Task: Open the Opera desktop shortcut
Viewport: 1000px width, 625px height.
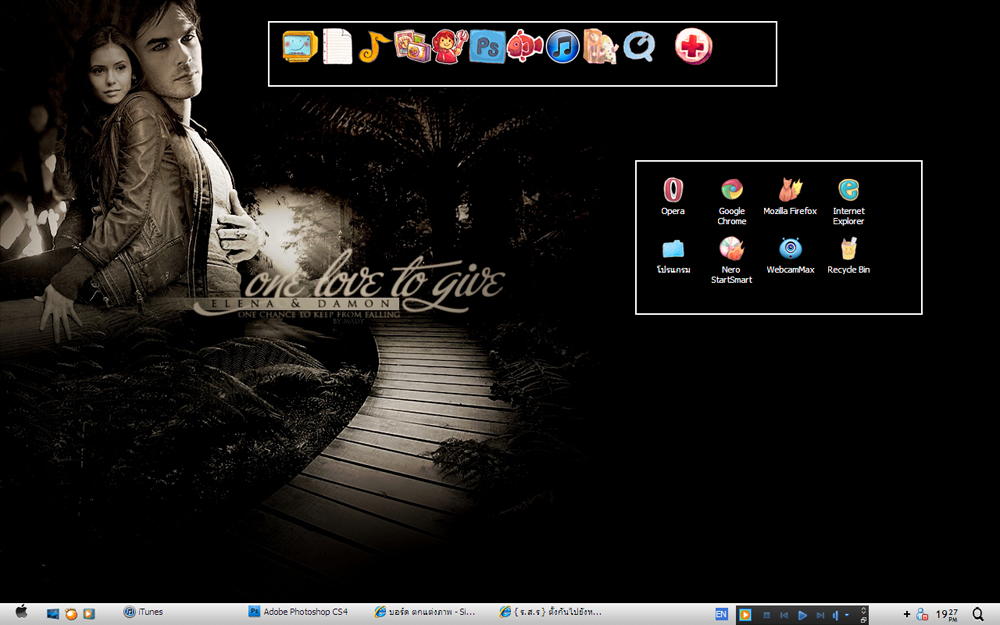Action: [x=673, y=196]
